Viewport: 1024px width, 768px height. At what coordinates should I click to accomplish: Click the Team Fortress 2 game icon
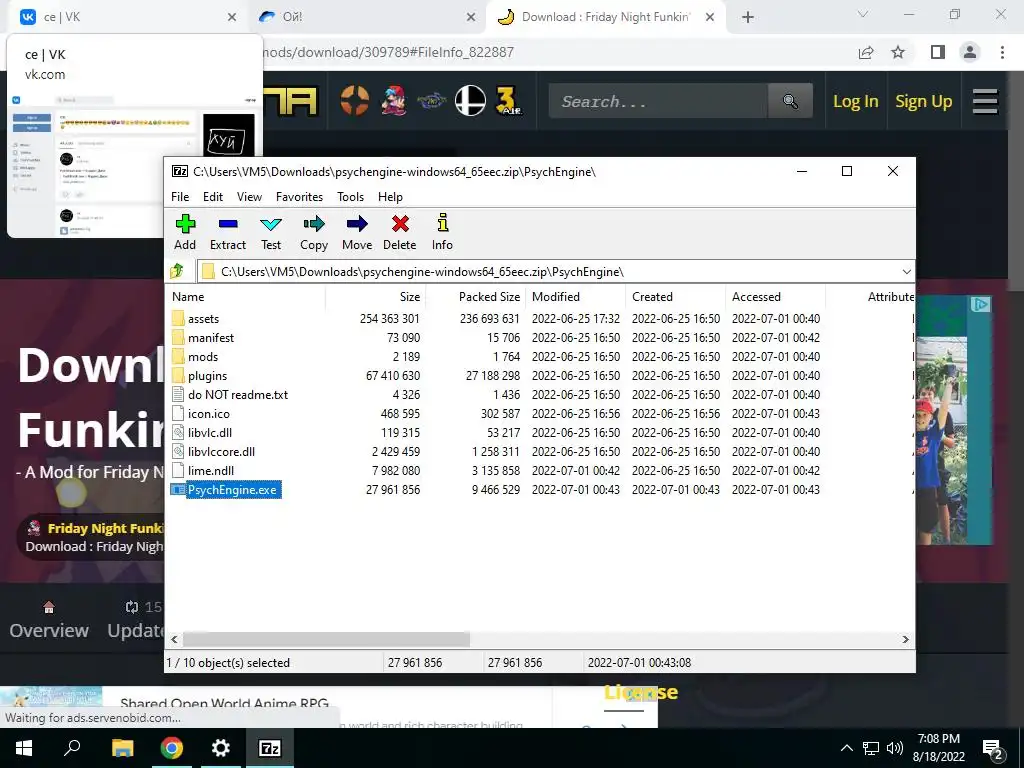click(x=355, y=101)
